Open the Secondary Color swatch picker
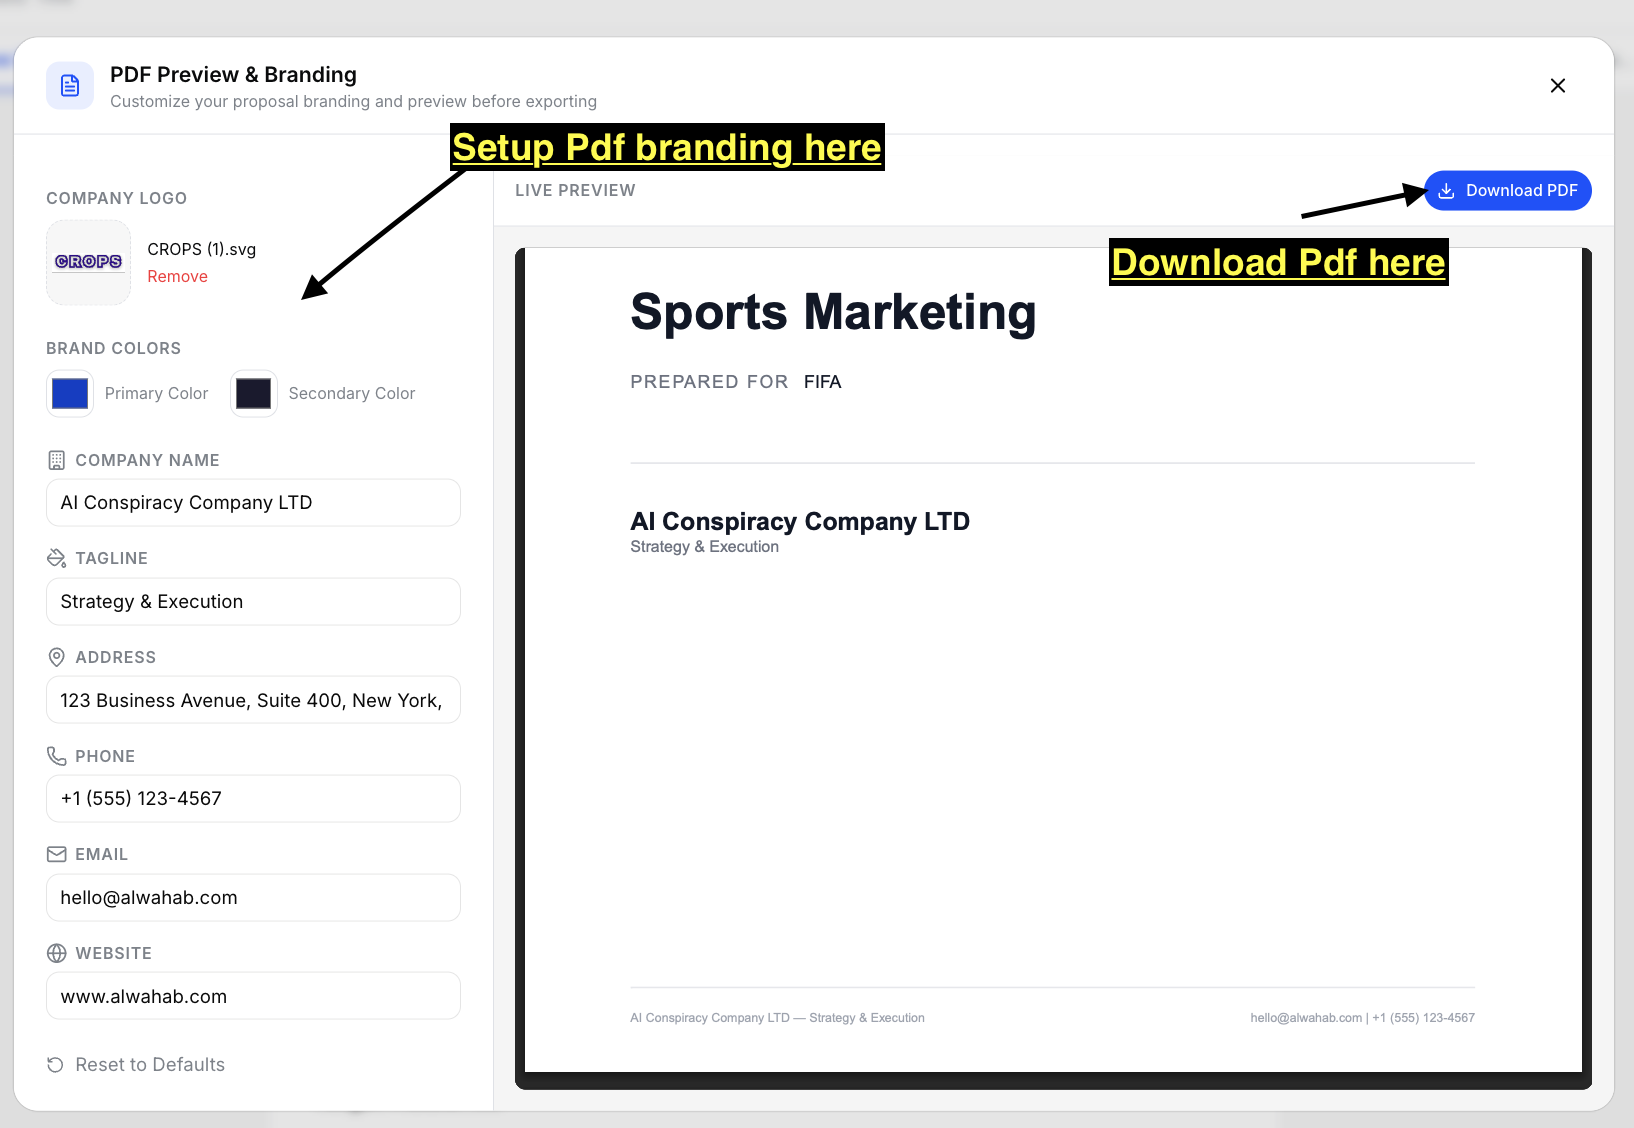The width and height of the screenshot is (1634, 1128). pyautogui.click(x=254, y=394)
